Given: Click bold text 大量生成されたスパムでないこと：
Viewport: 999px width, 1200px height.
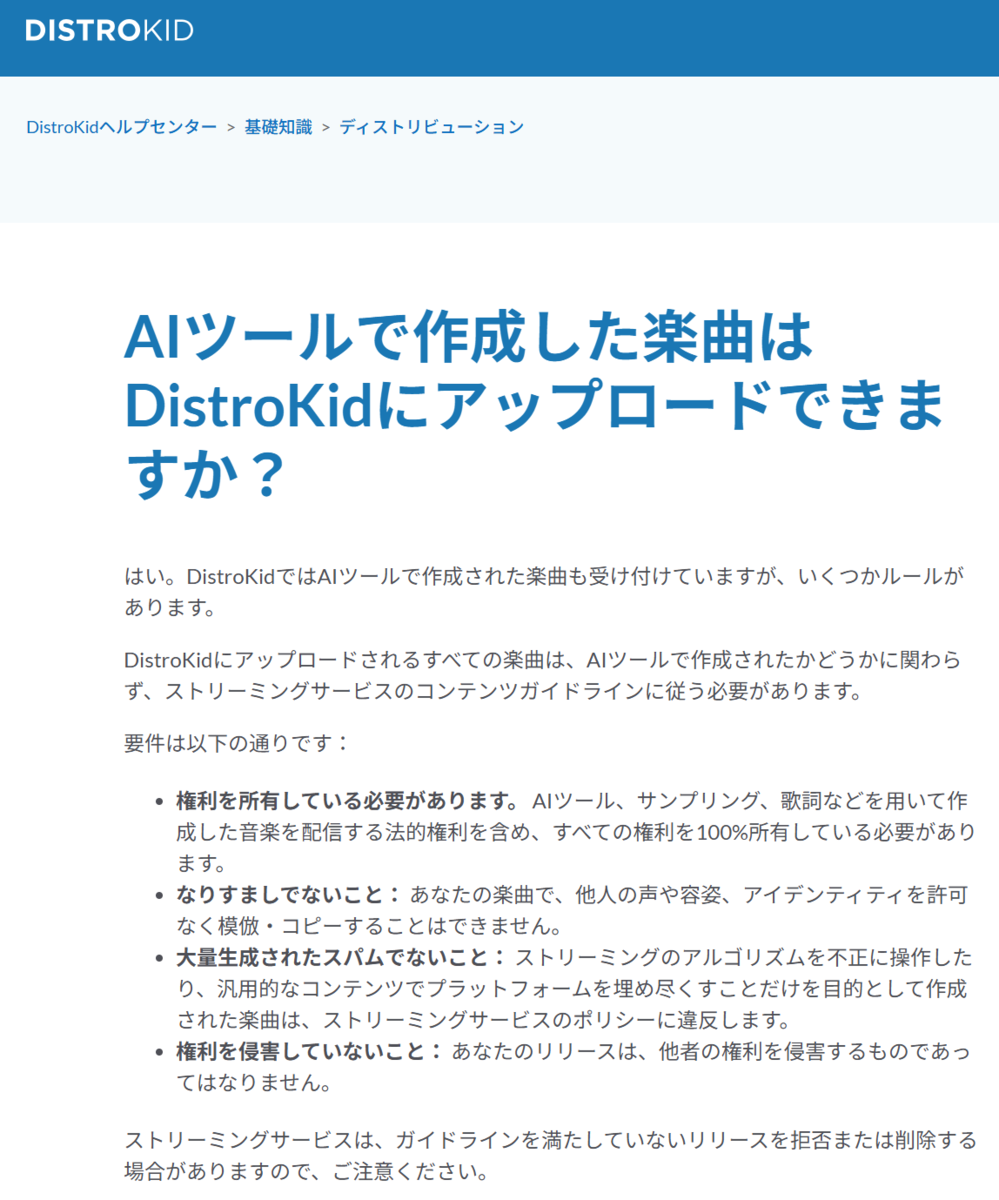Looking at the screenshot, I should tap(341, 957).
